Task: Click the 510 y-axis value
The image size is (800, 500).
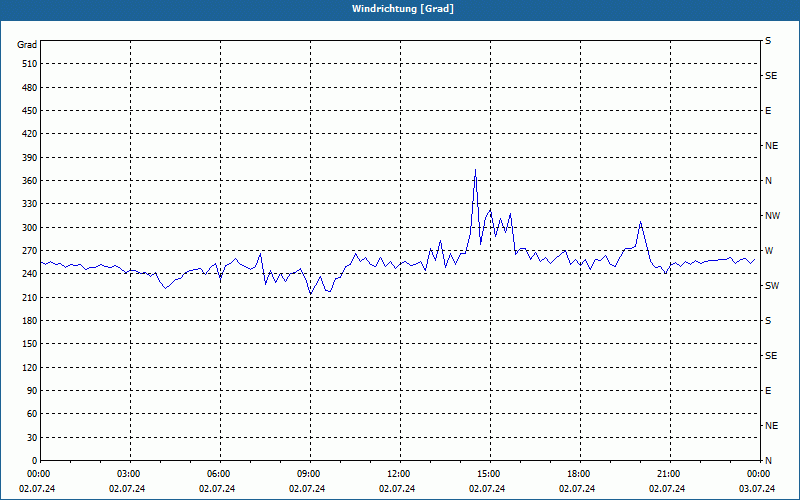Action: pyautogui.click(x=30, y=64)
